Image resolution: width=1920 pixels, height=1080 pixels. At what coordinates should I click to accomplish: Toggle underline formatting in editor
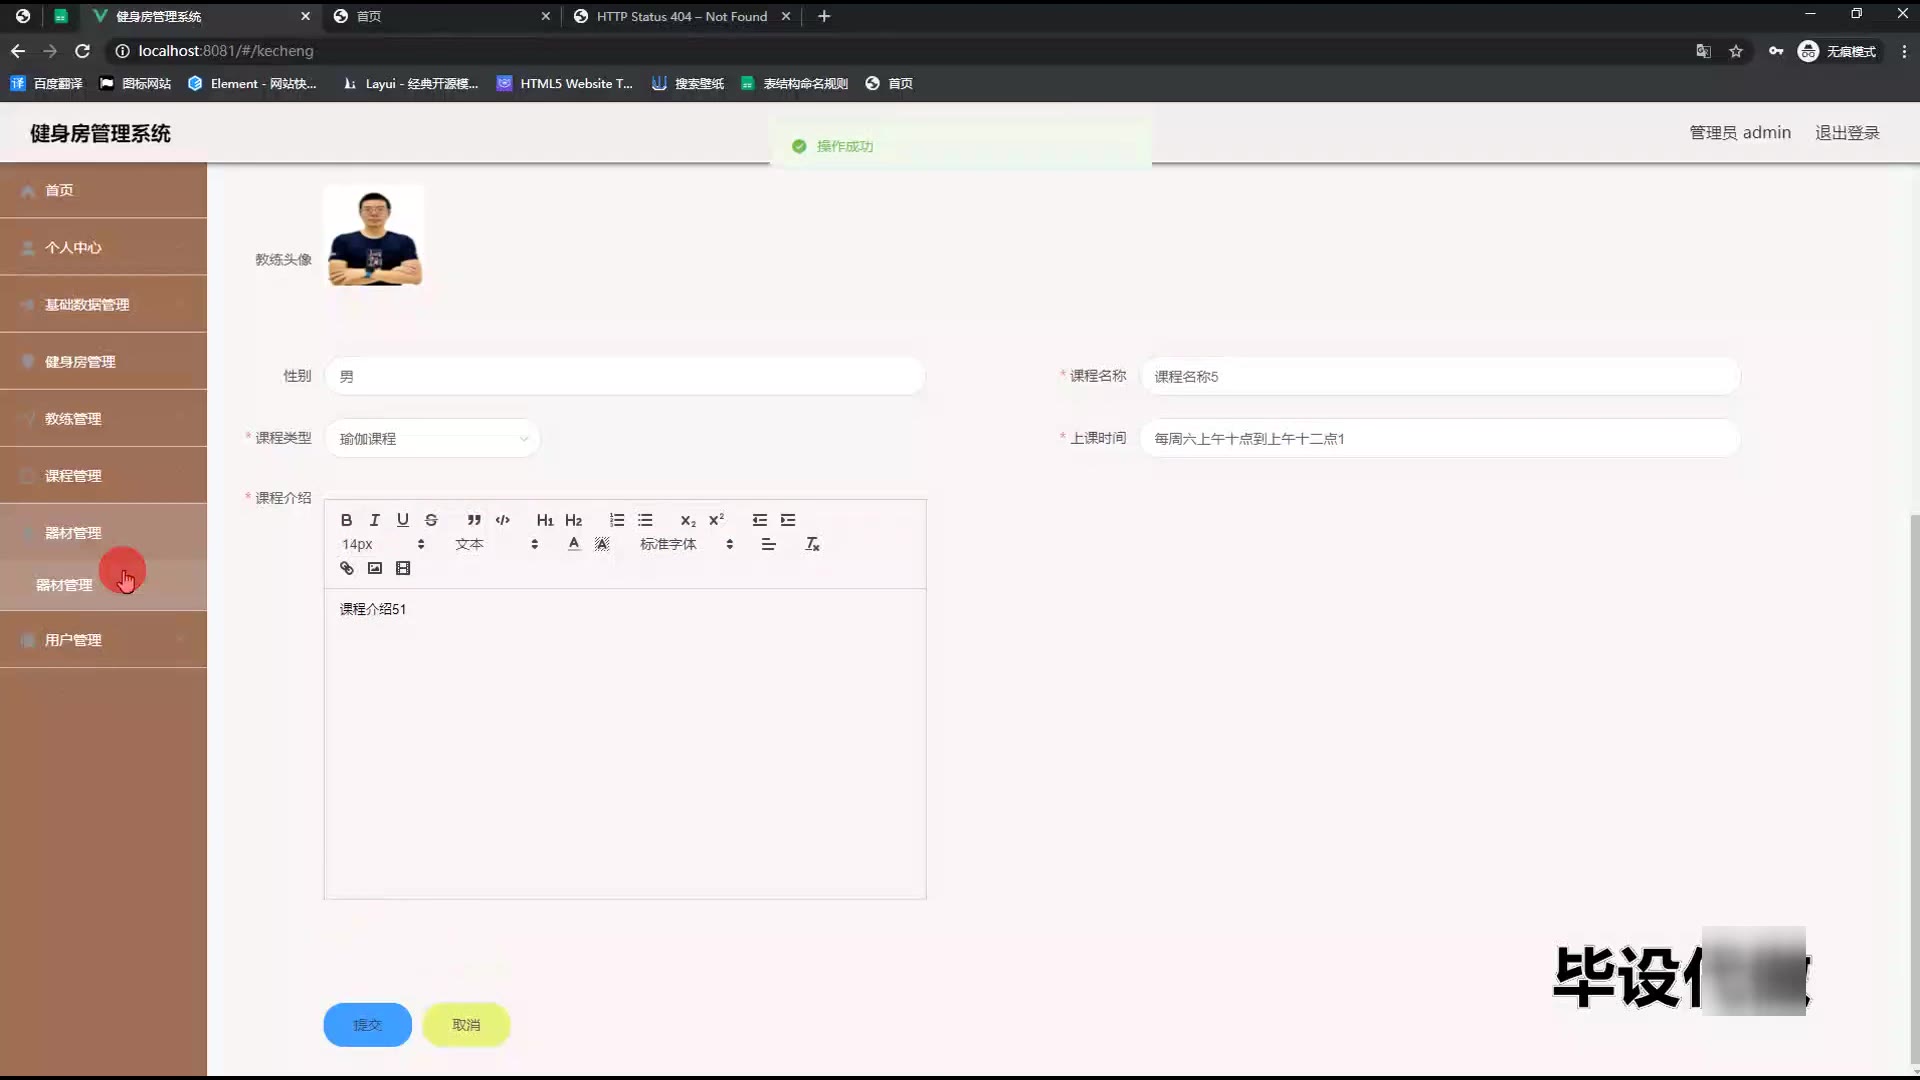click(402, 520)
